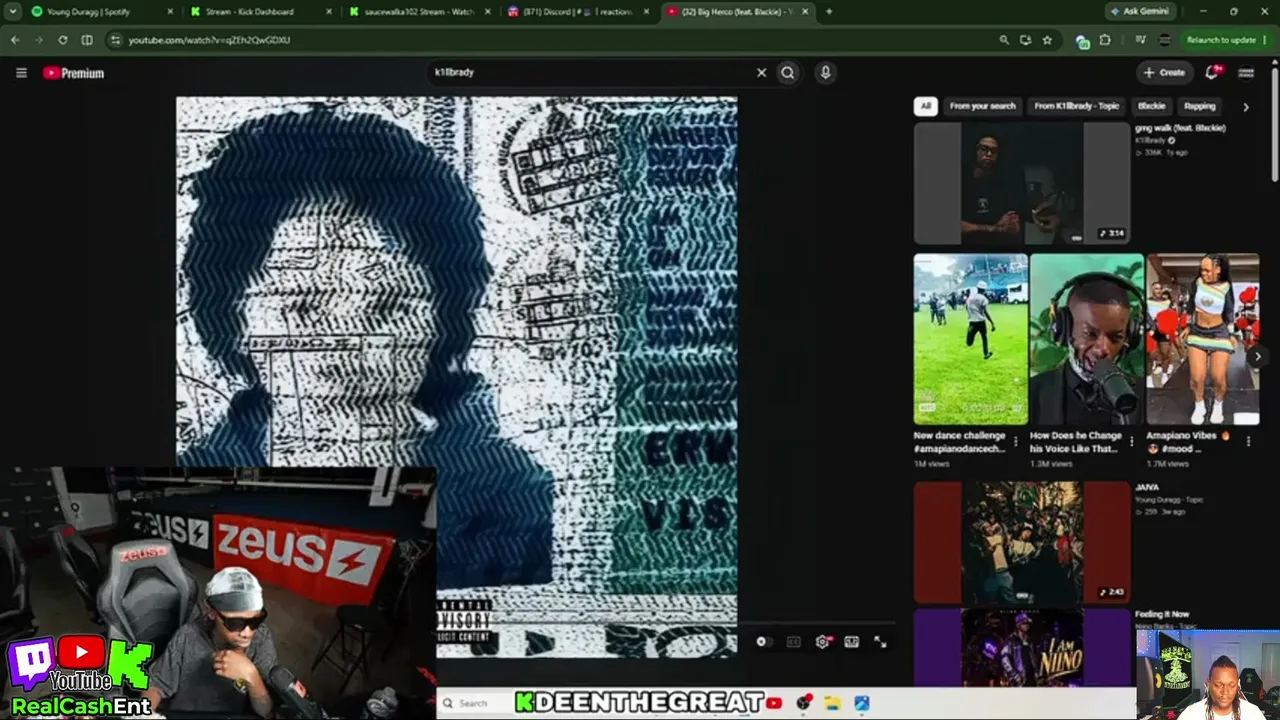Open the Photos app on taskbar
This screenshot has height=720, width=1280.
861,703
